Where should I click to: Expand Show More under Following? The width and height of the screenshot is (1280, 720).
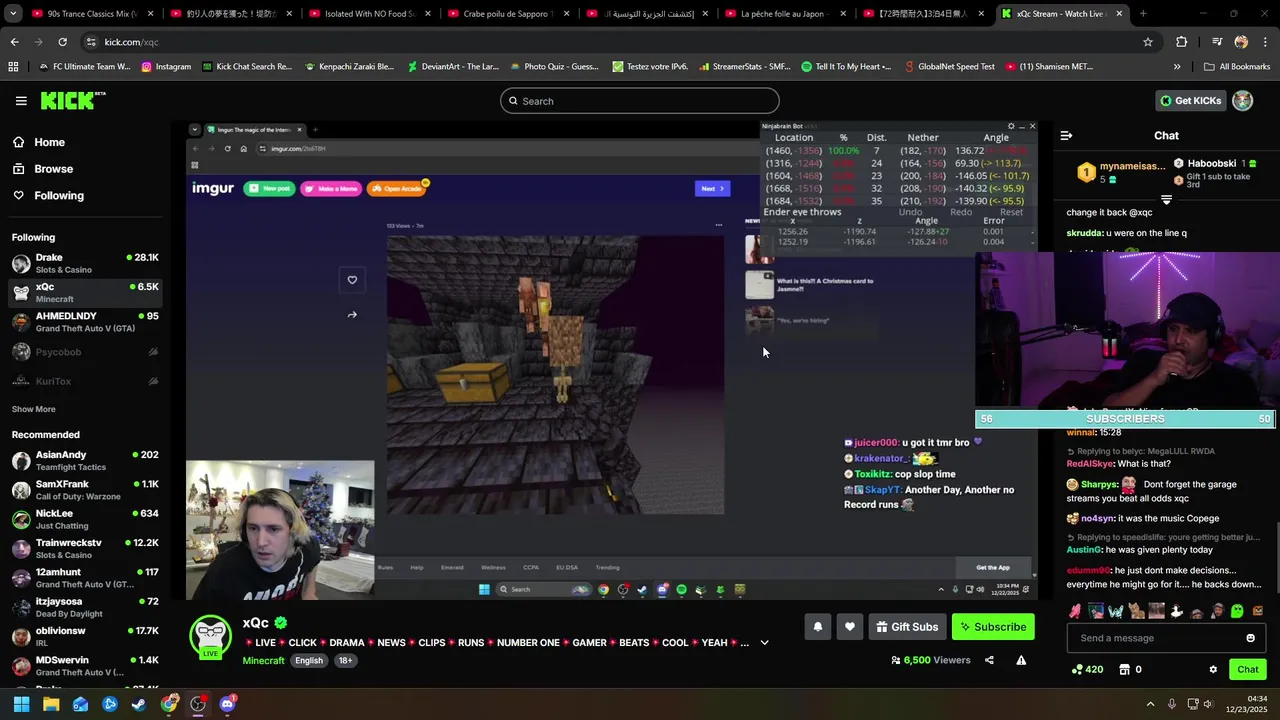coord(33,409)
